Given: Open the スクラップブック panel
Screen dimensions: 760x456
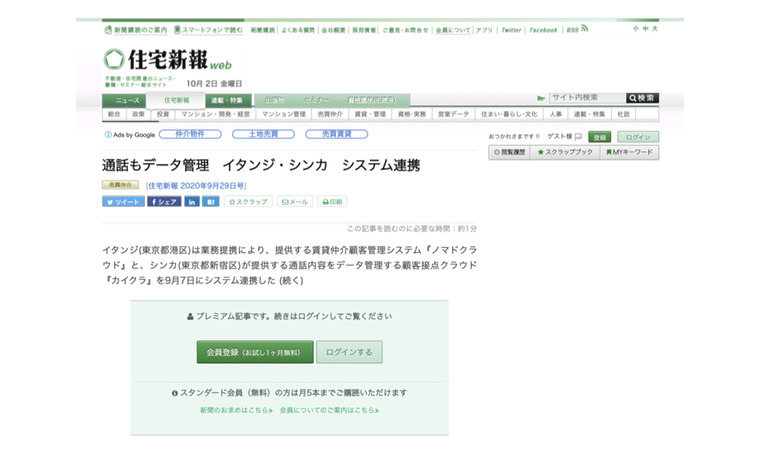Looking at the screenshot, I should pyautogui.click(x=565, y=152).
